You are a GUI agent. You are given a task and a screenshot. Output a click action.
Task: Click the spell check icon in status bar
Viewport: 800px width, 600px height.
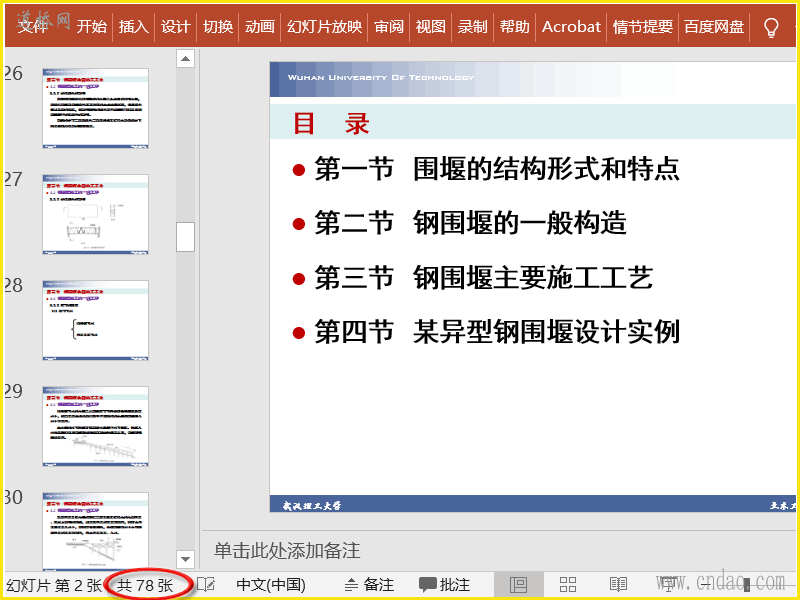click(206, 585)
